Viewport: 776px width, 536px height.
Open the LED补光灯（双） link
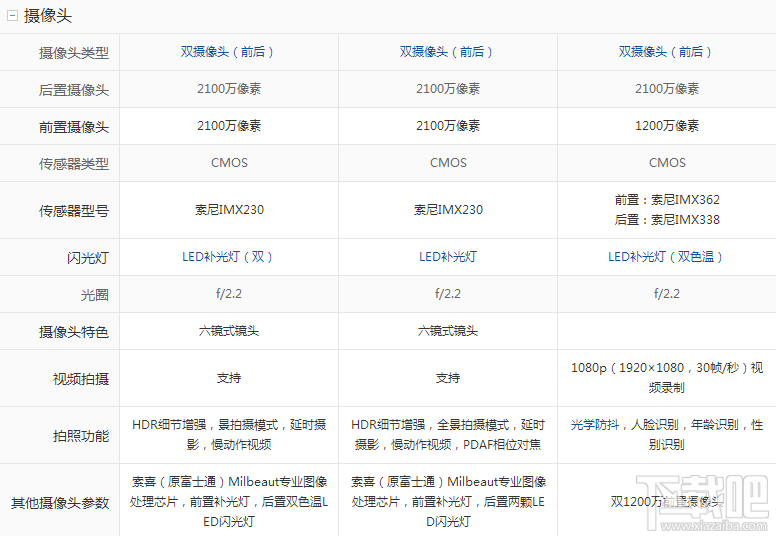point(227,257)
